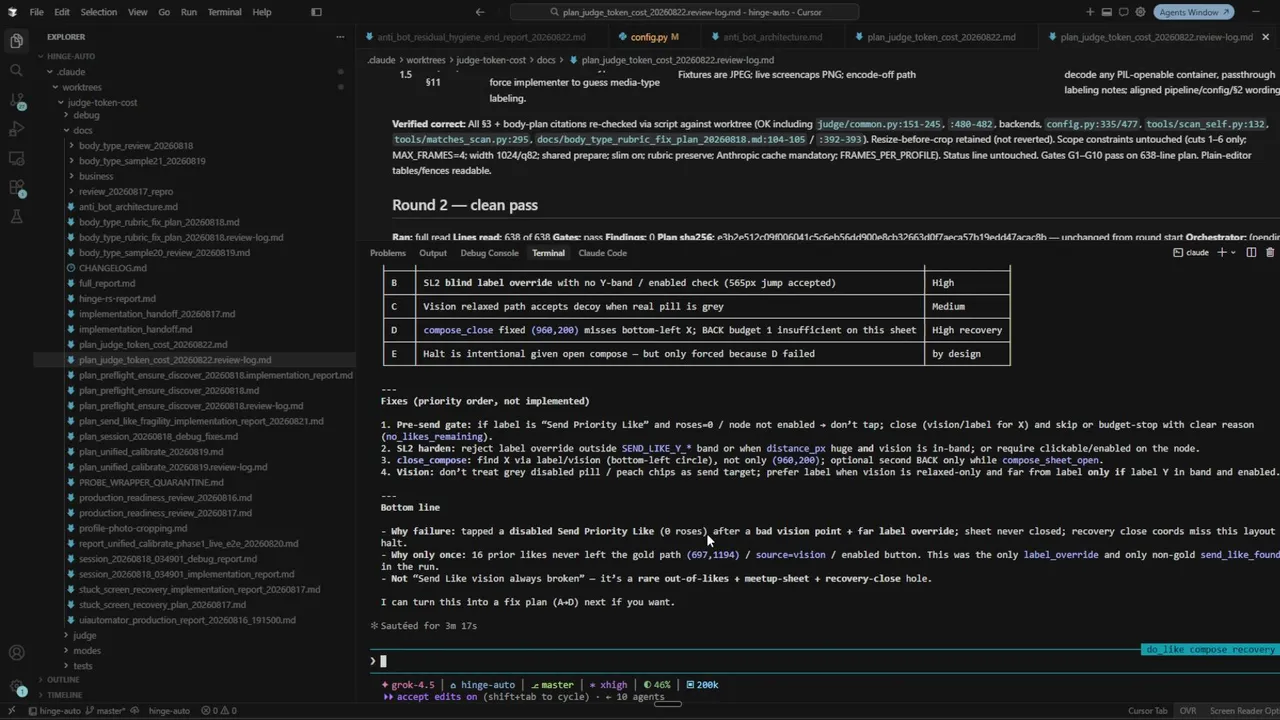
Task: Open the Terminal menu in the menu bar
Action: [224, 12]
